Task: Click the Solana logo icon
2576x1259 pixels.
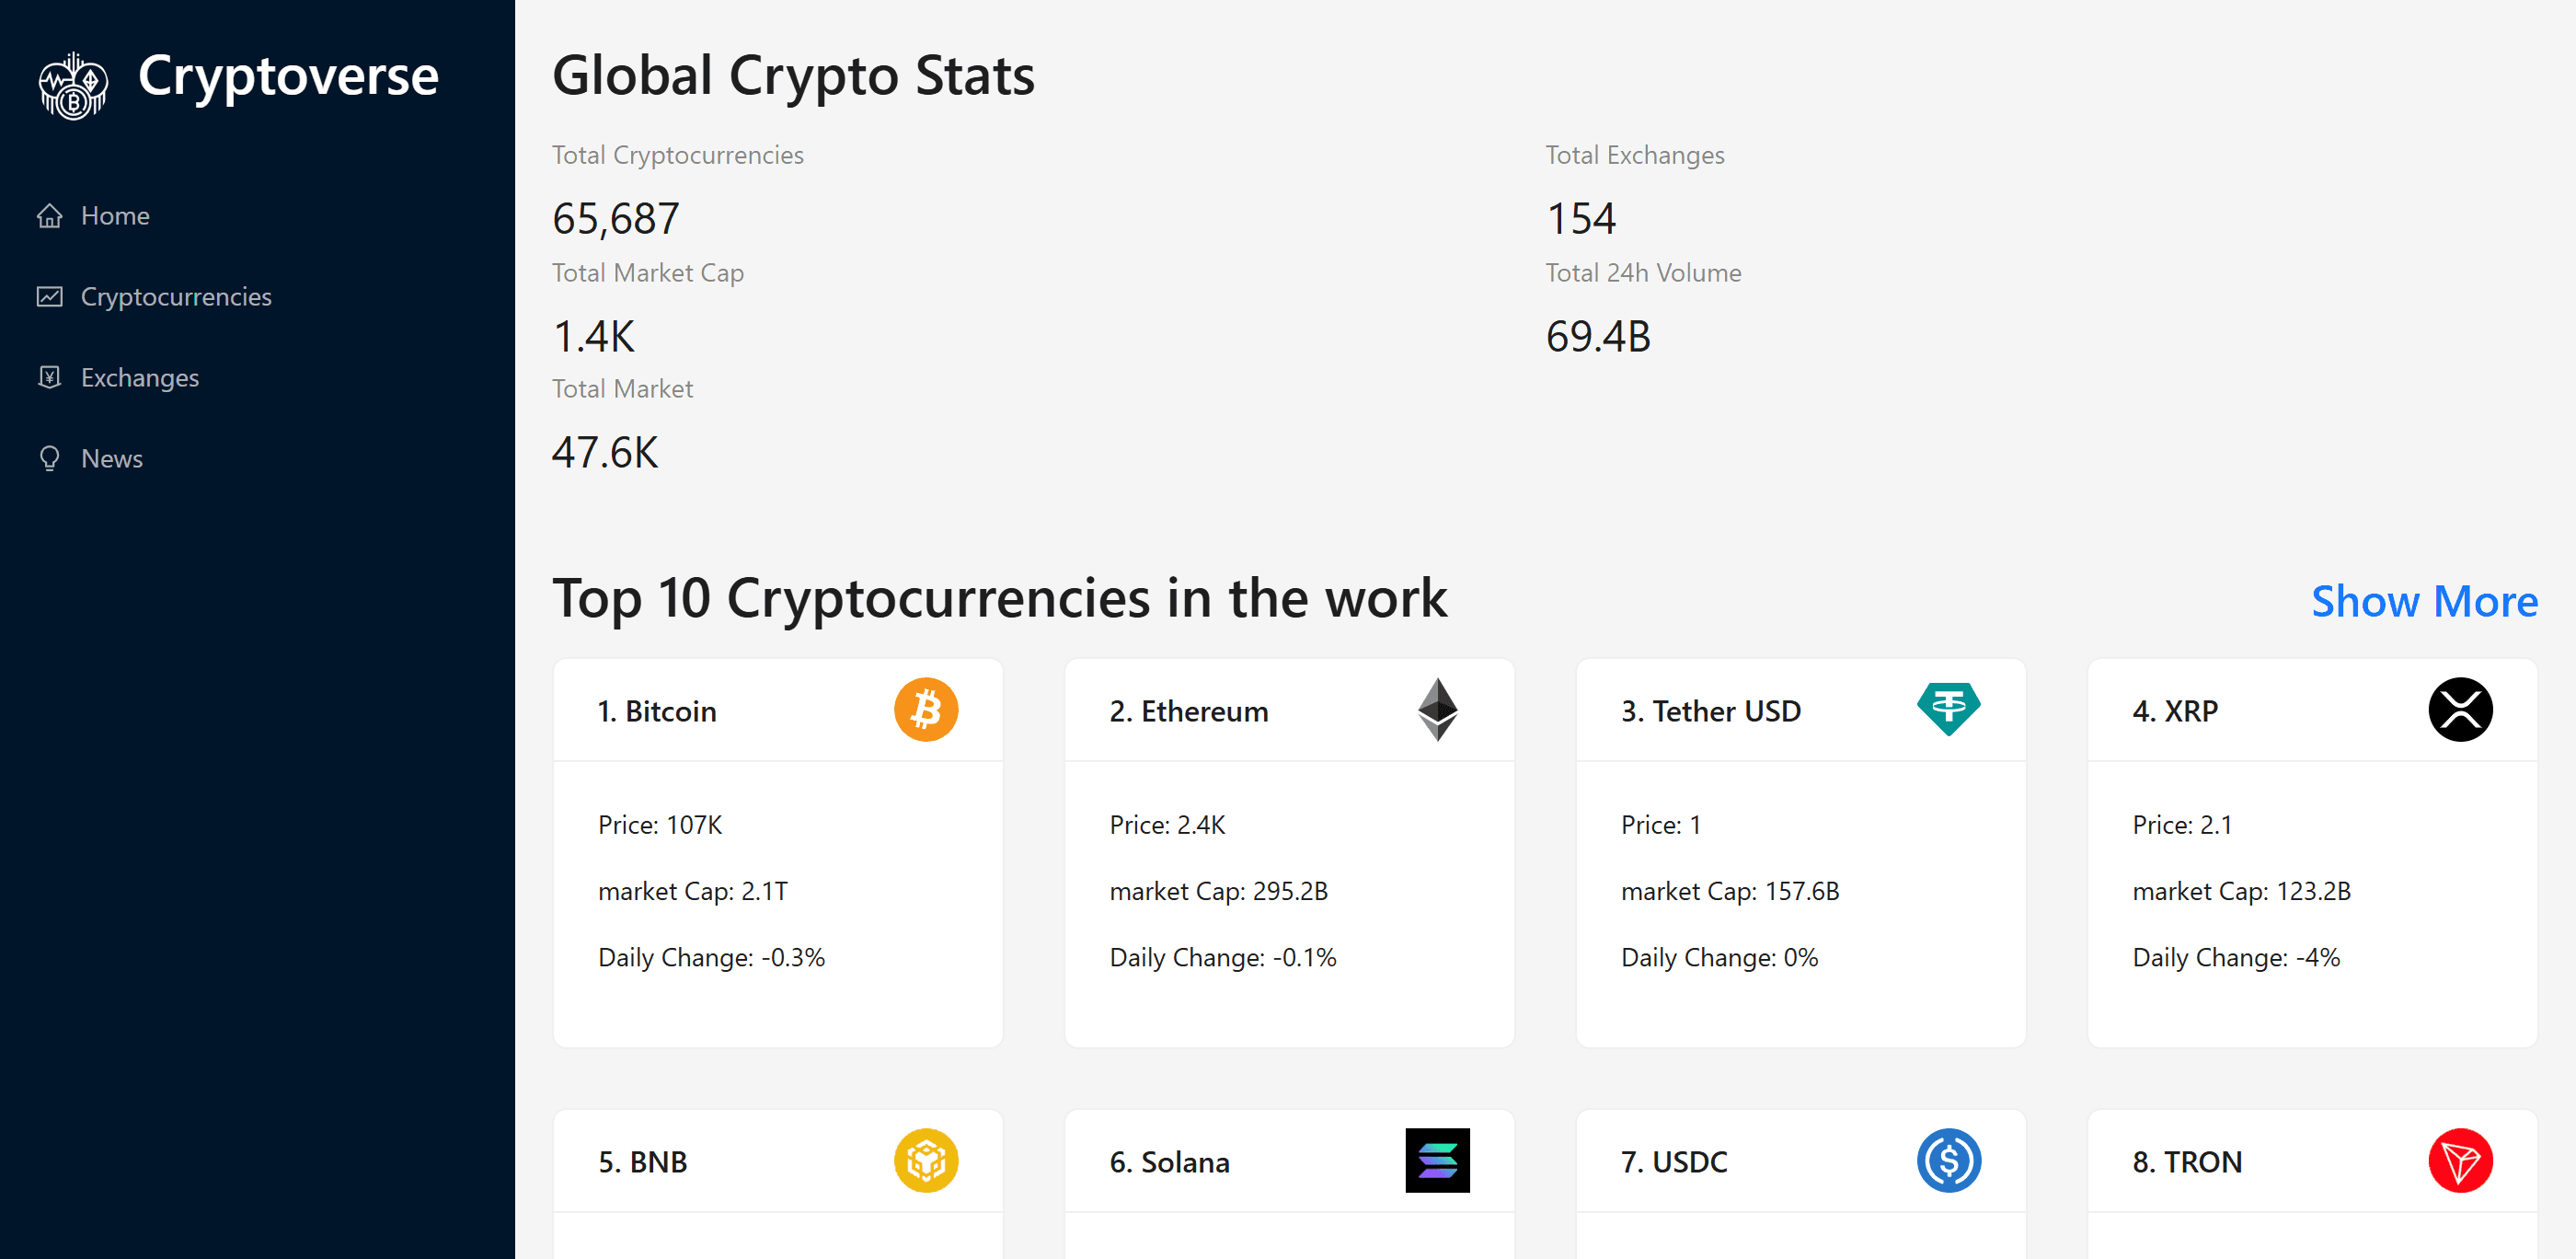Action: click(x=1437, y=1160)
